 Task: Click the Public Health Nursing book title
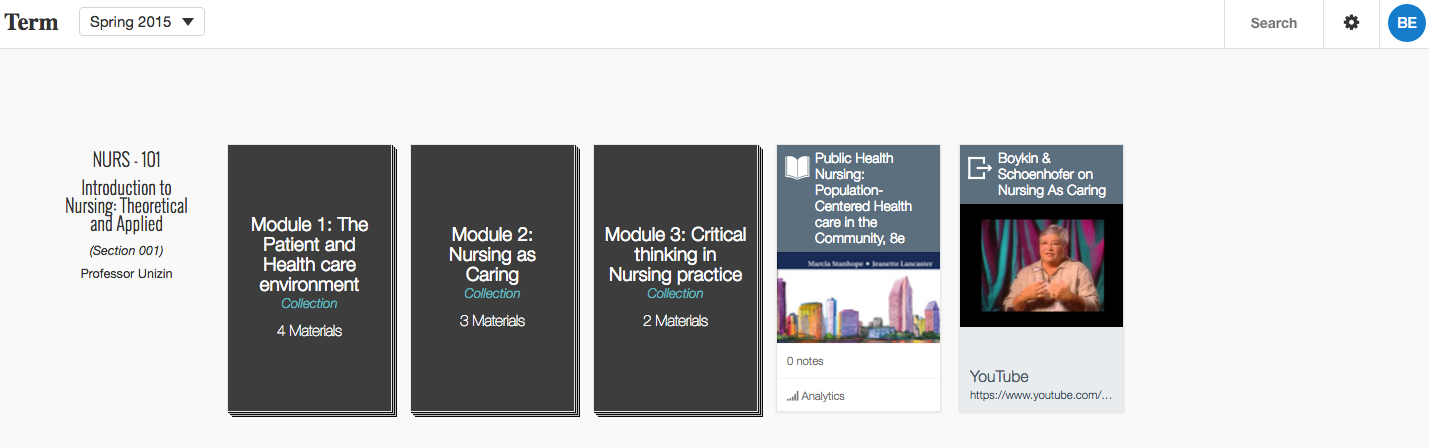(x=862, y=198)
